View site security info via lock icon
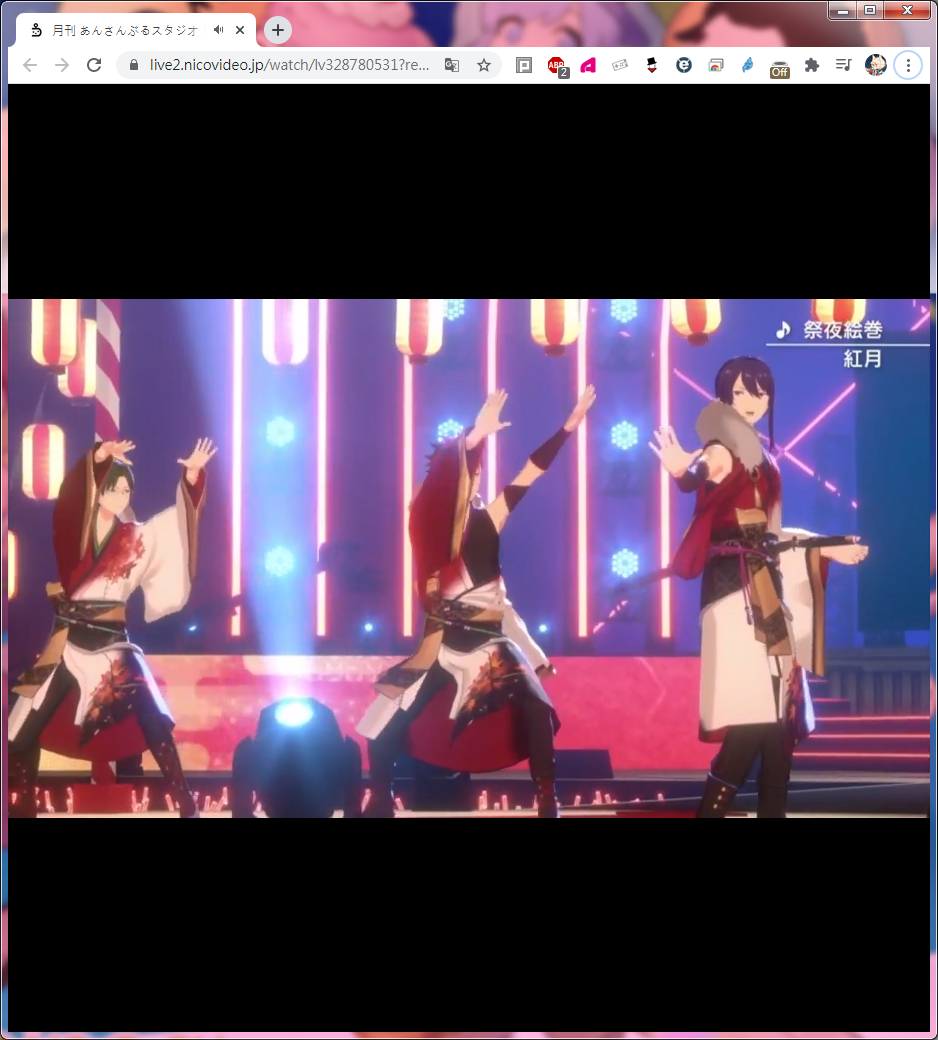The width and height of the screenshot is (938, 1040). [x=134, y=65]
